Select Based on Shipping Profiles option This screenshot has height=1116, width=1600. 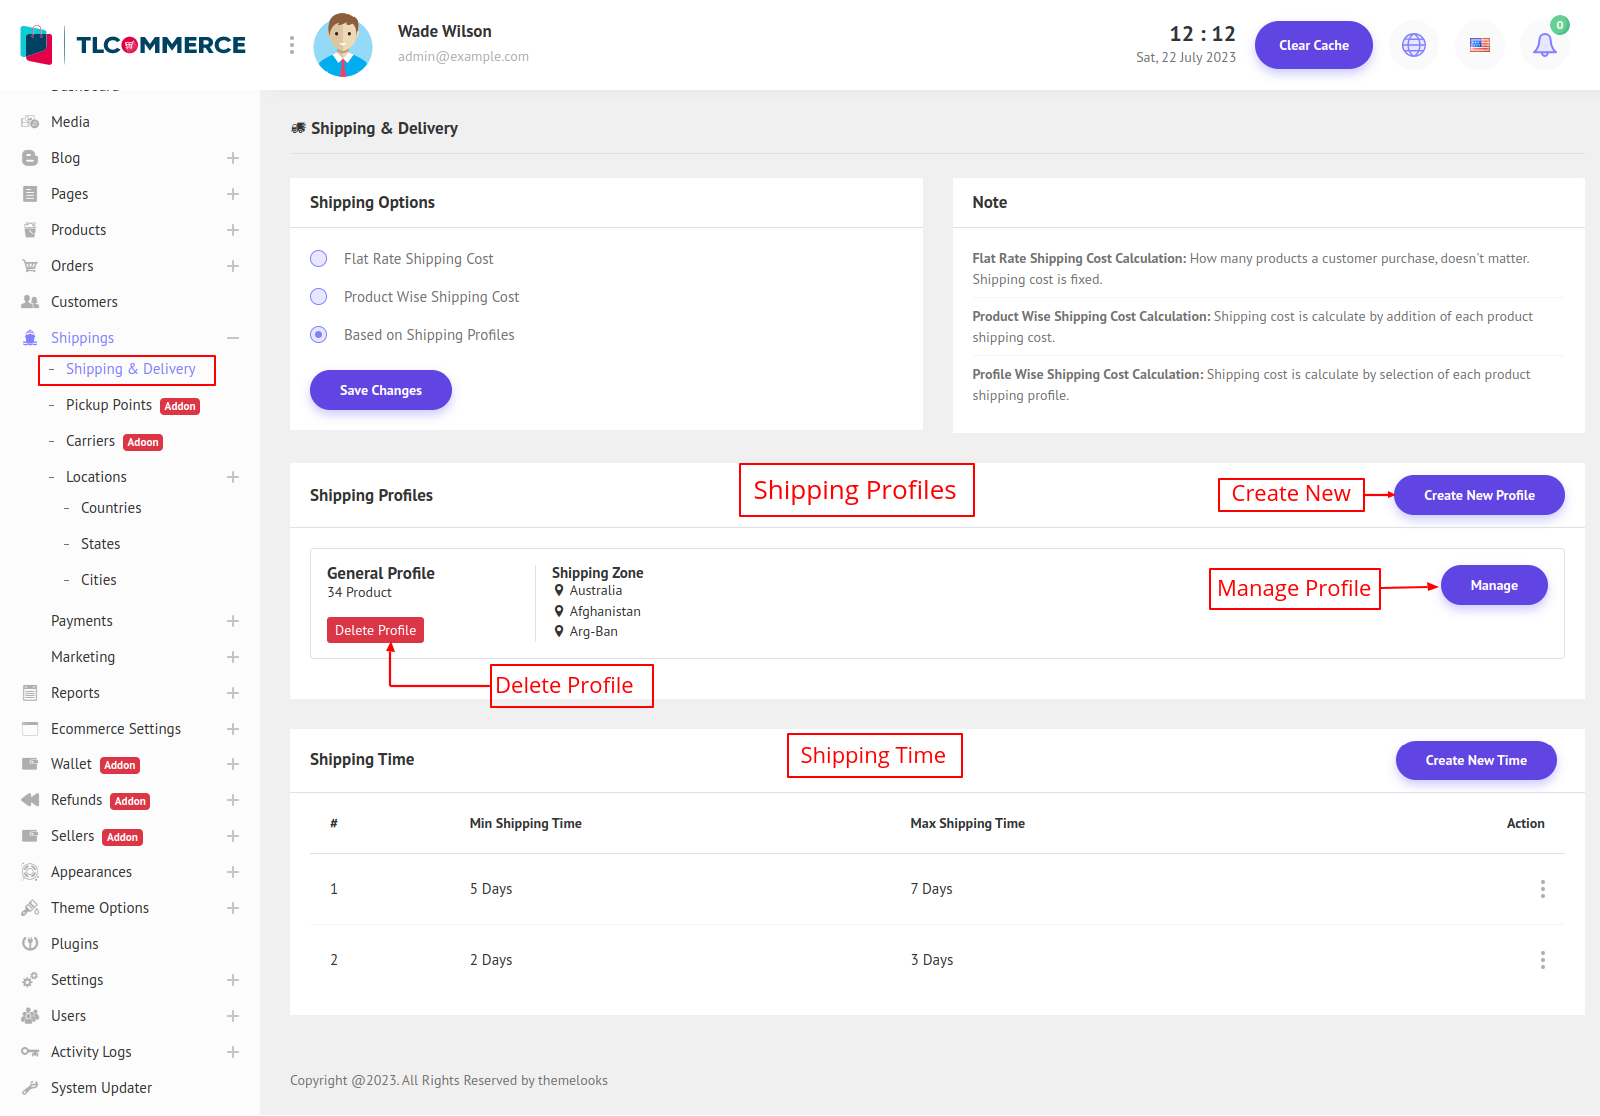click(x=319, y=335)
